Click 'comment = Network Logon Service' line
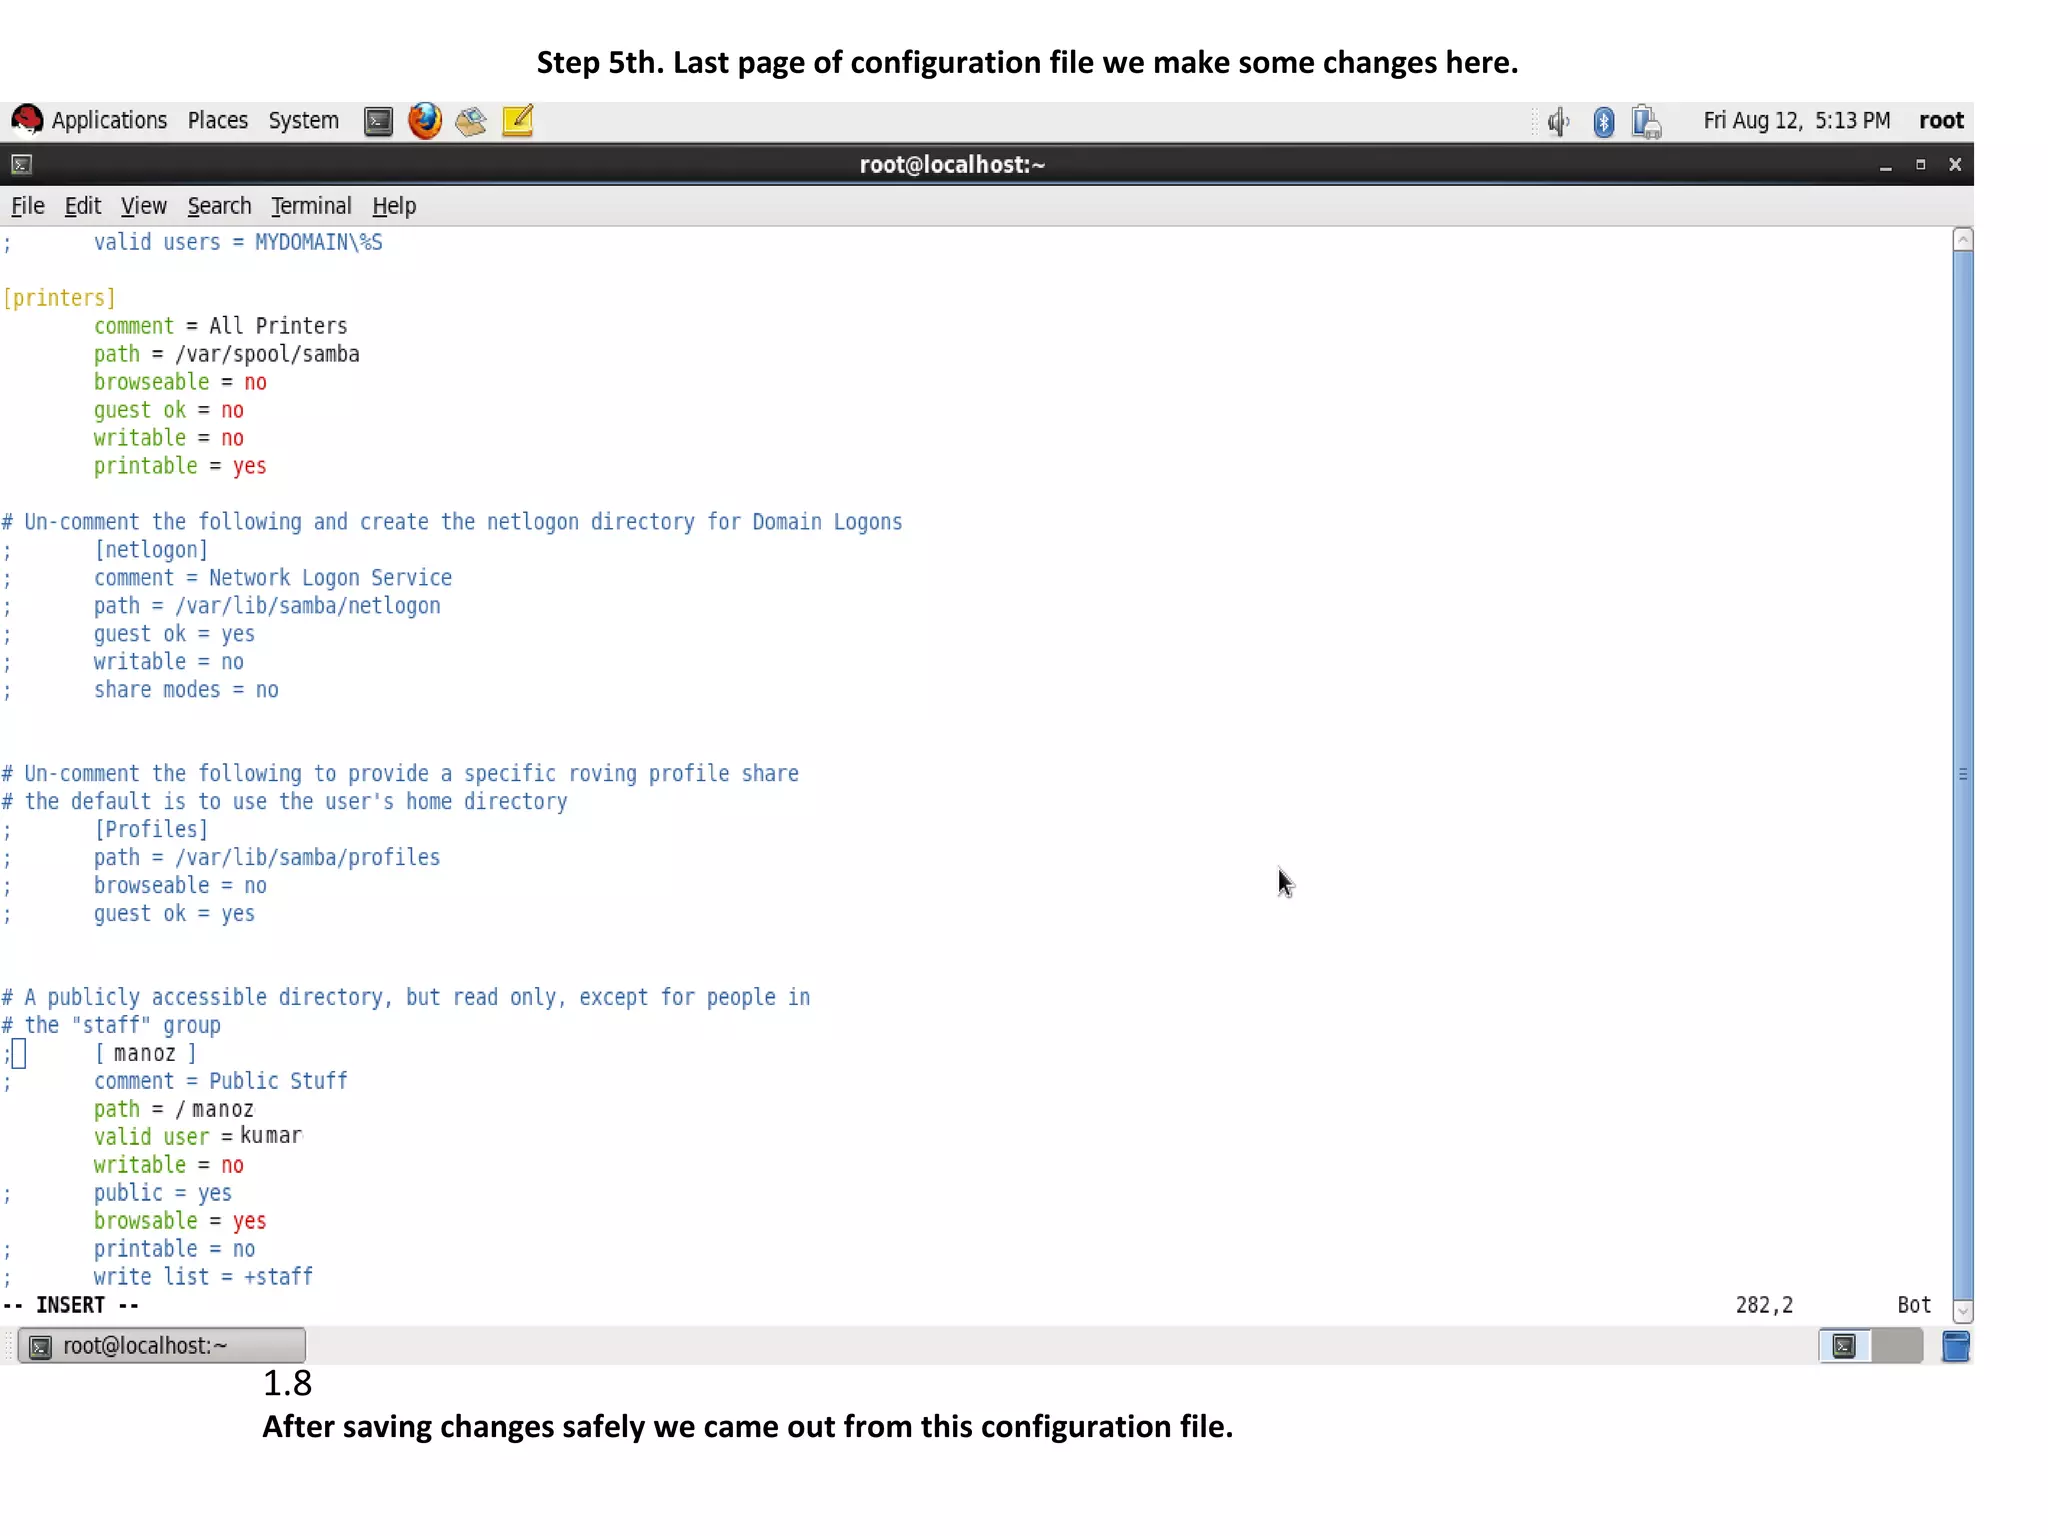 [273, 578]
